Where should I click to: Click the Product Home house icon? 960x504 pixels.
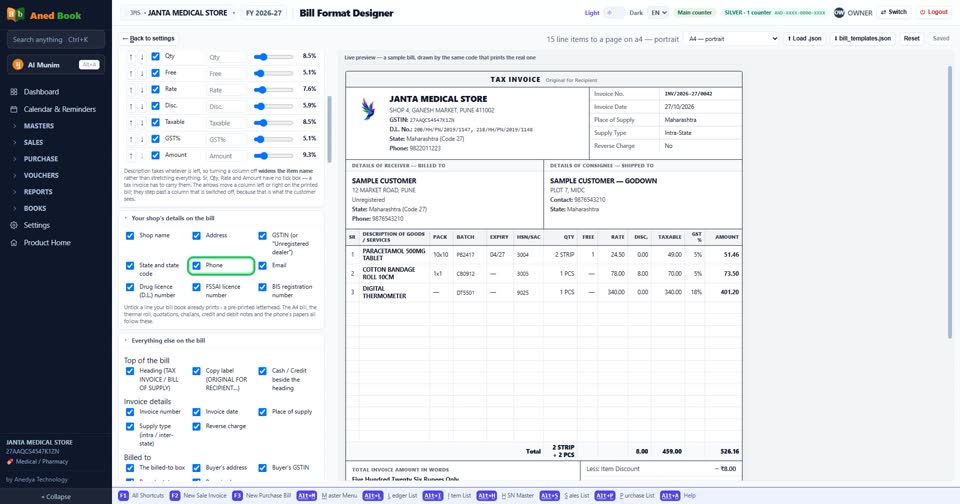(13, 243)
